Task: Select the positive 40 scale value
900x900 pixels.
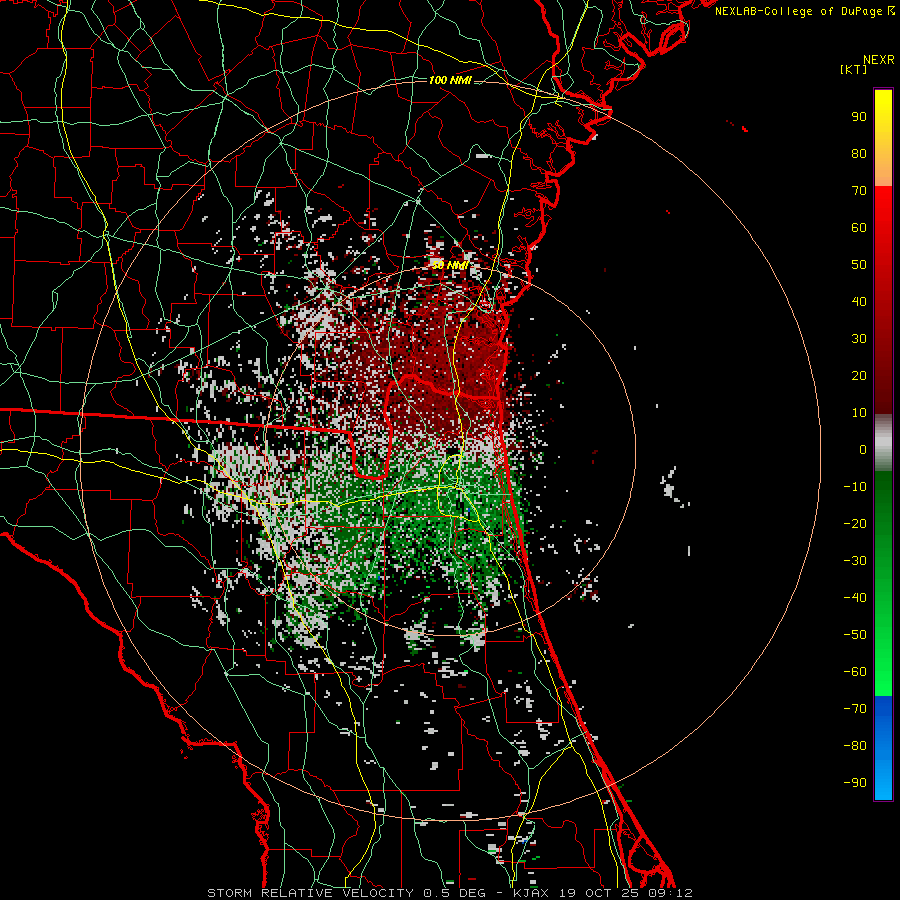Action: (x=859, y=301)
